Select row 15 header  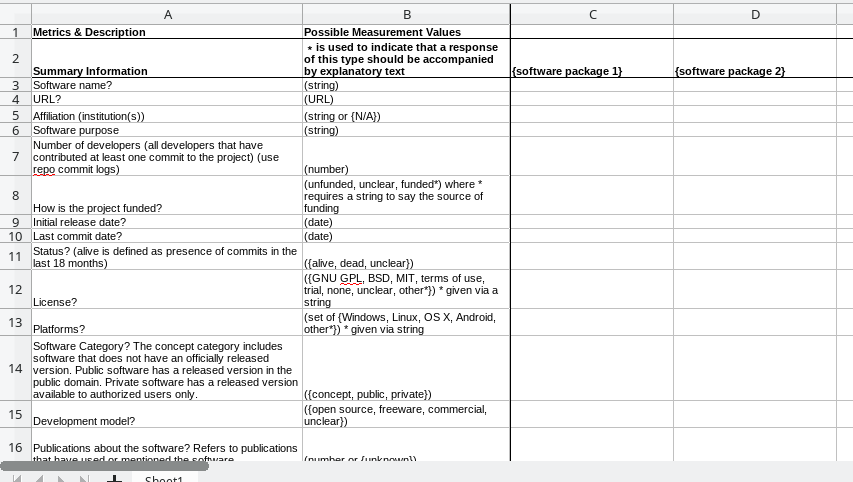pos(15,415)
